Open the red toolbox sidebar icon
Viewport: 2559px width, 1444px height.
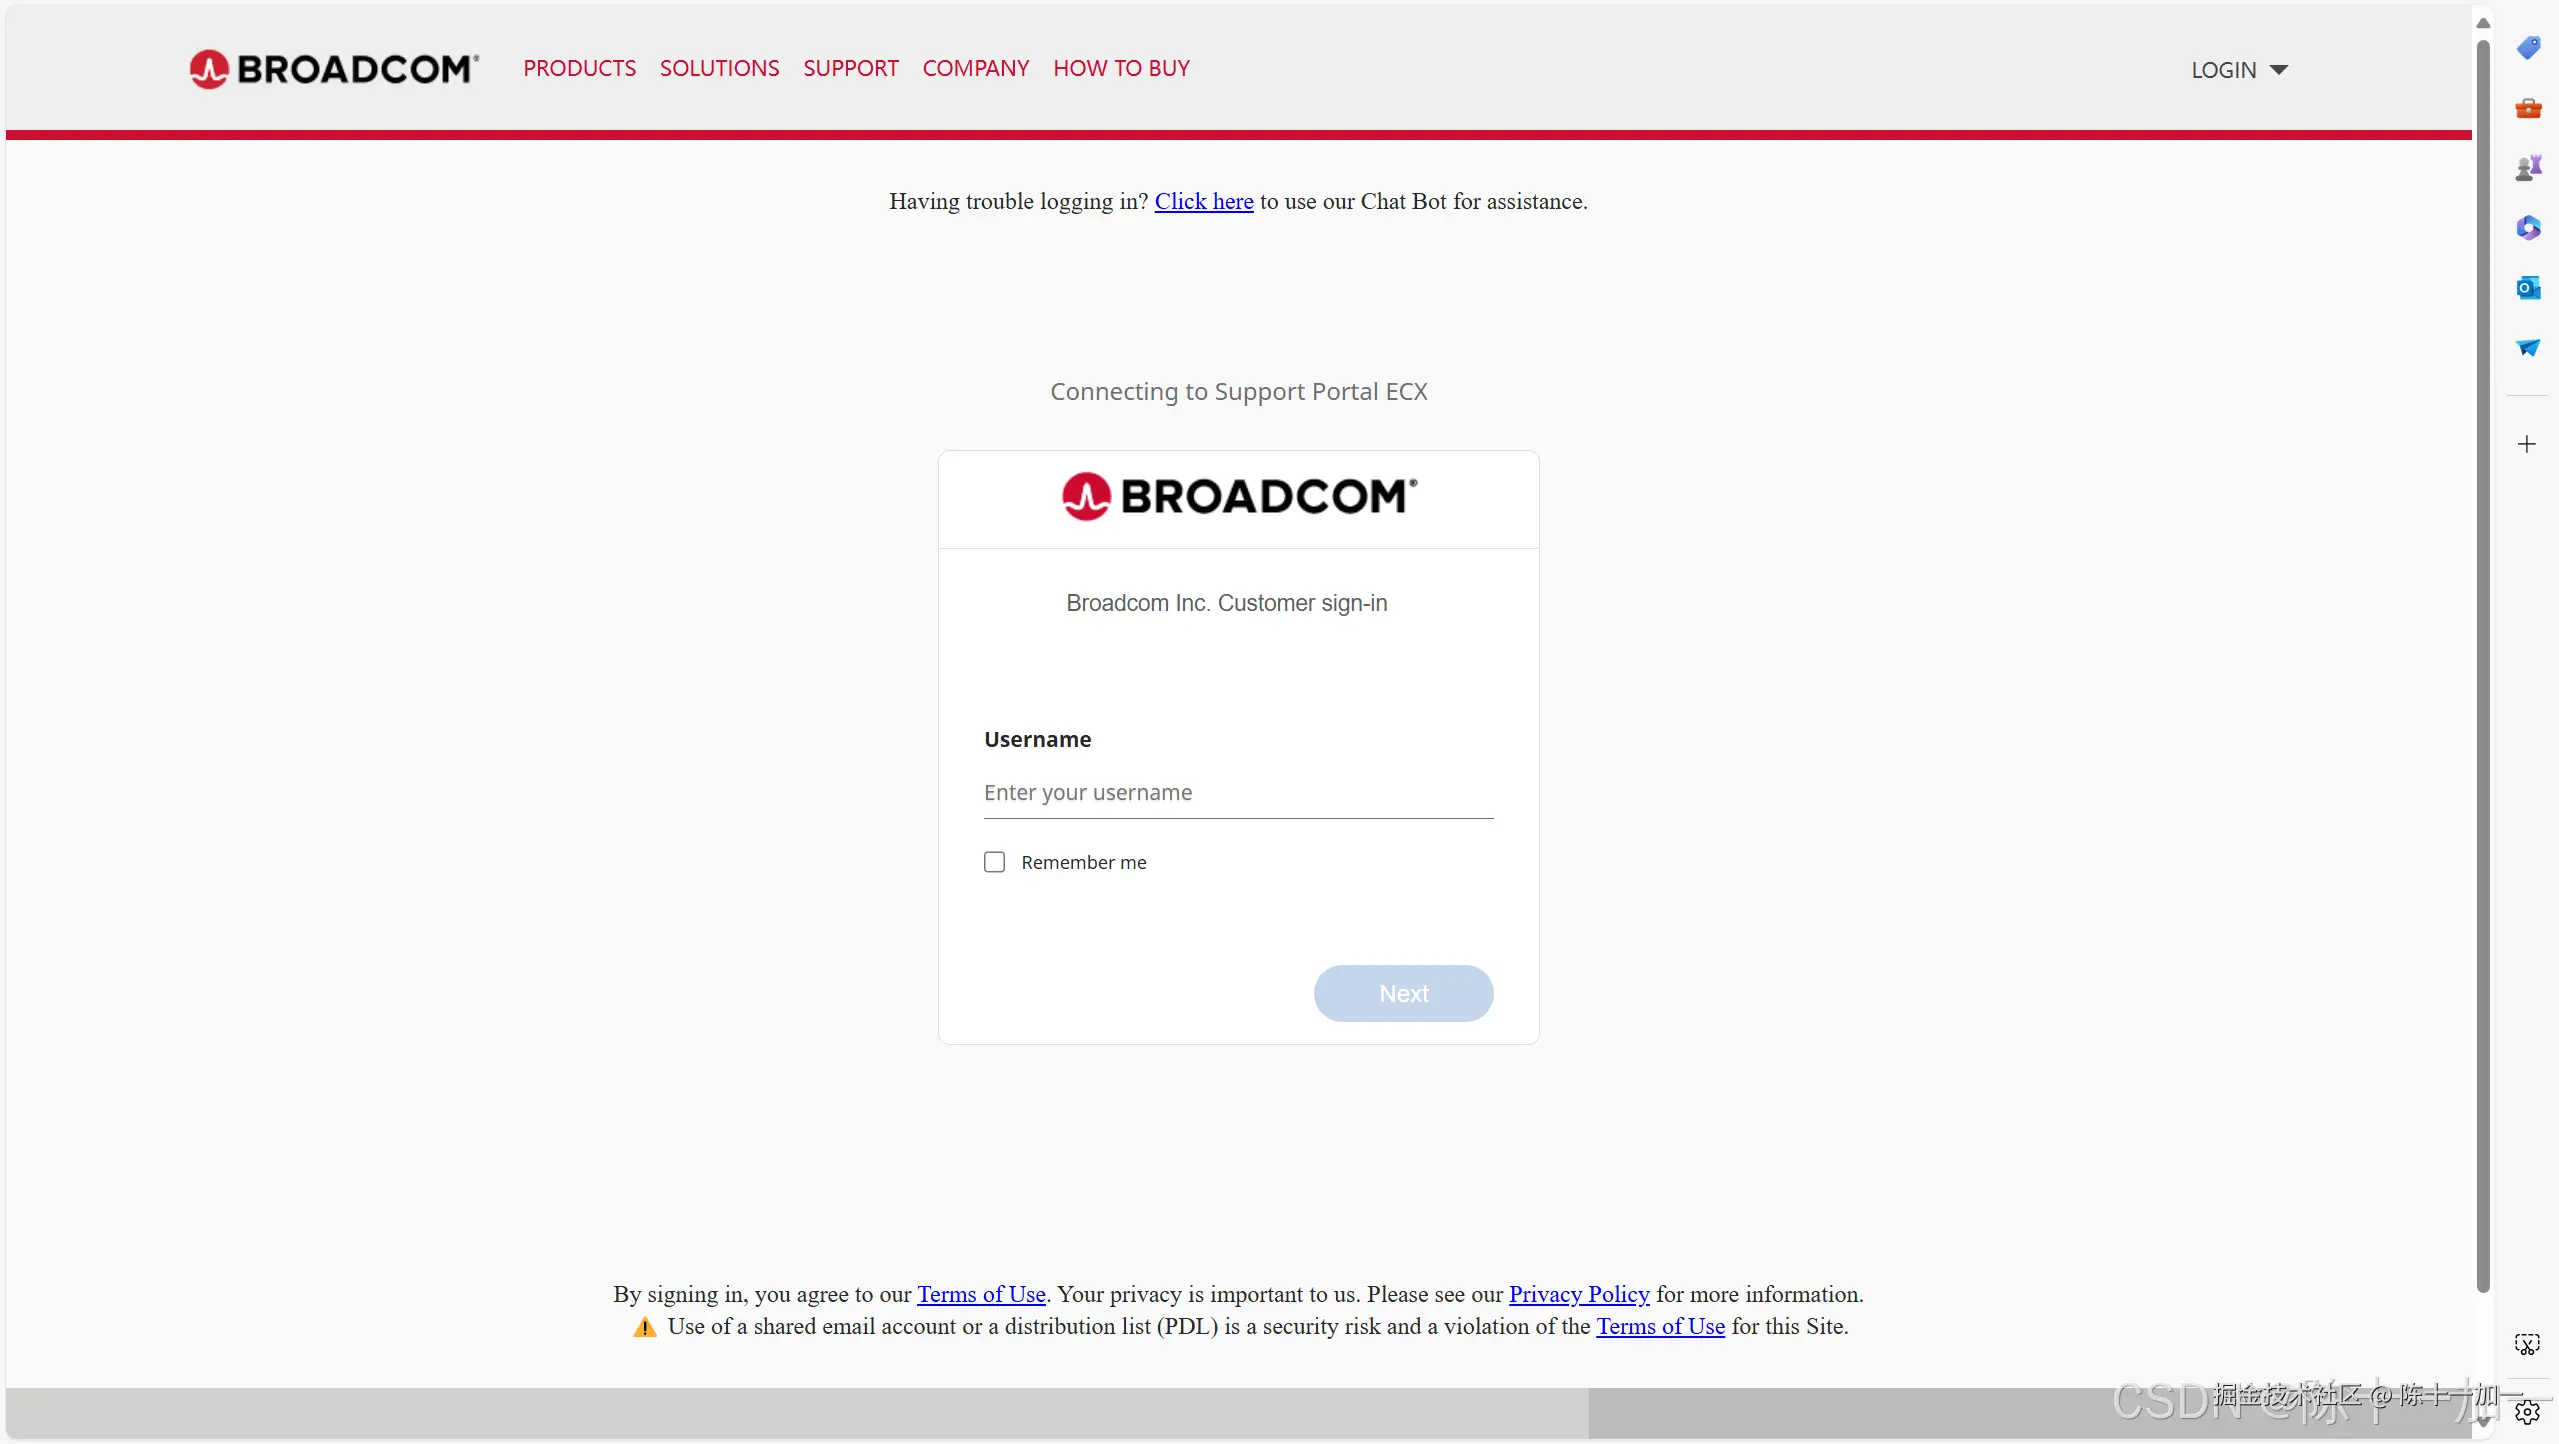pyautogui.click(x=2527, y=108)
